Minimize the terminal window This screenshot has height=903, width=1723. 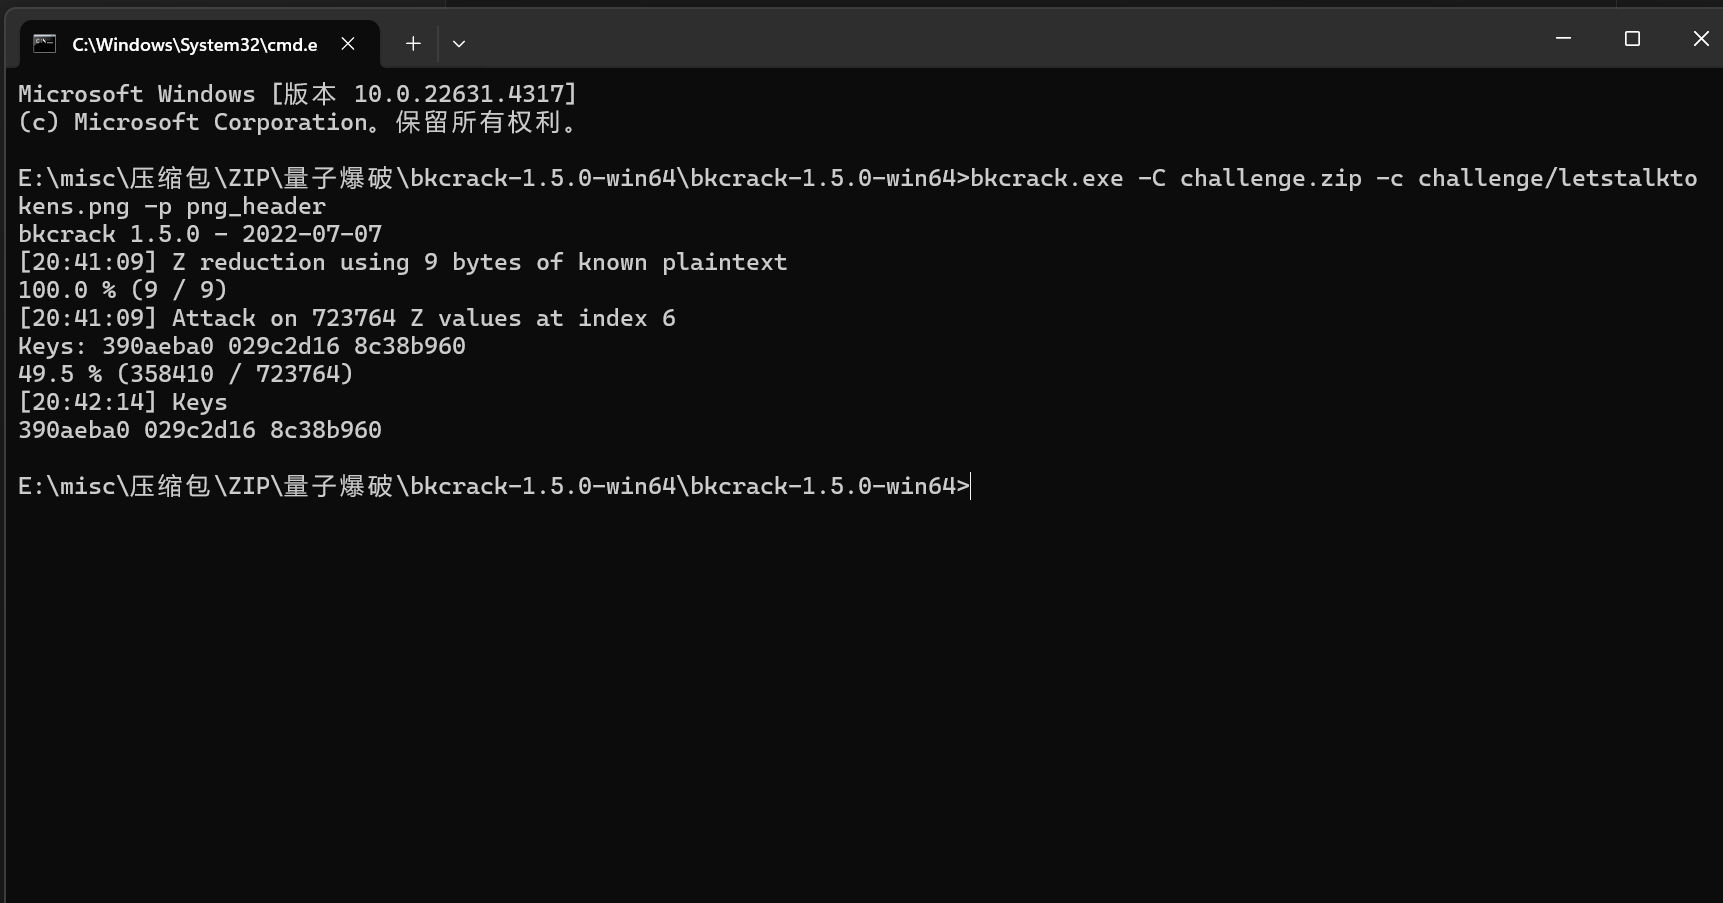tap(1564, 38)
